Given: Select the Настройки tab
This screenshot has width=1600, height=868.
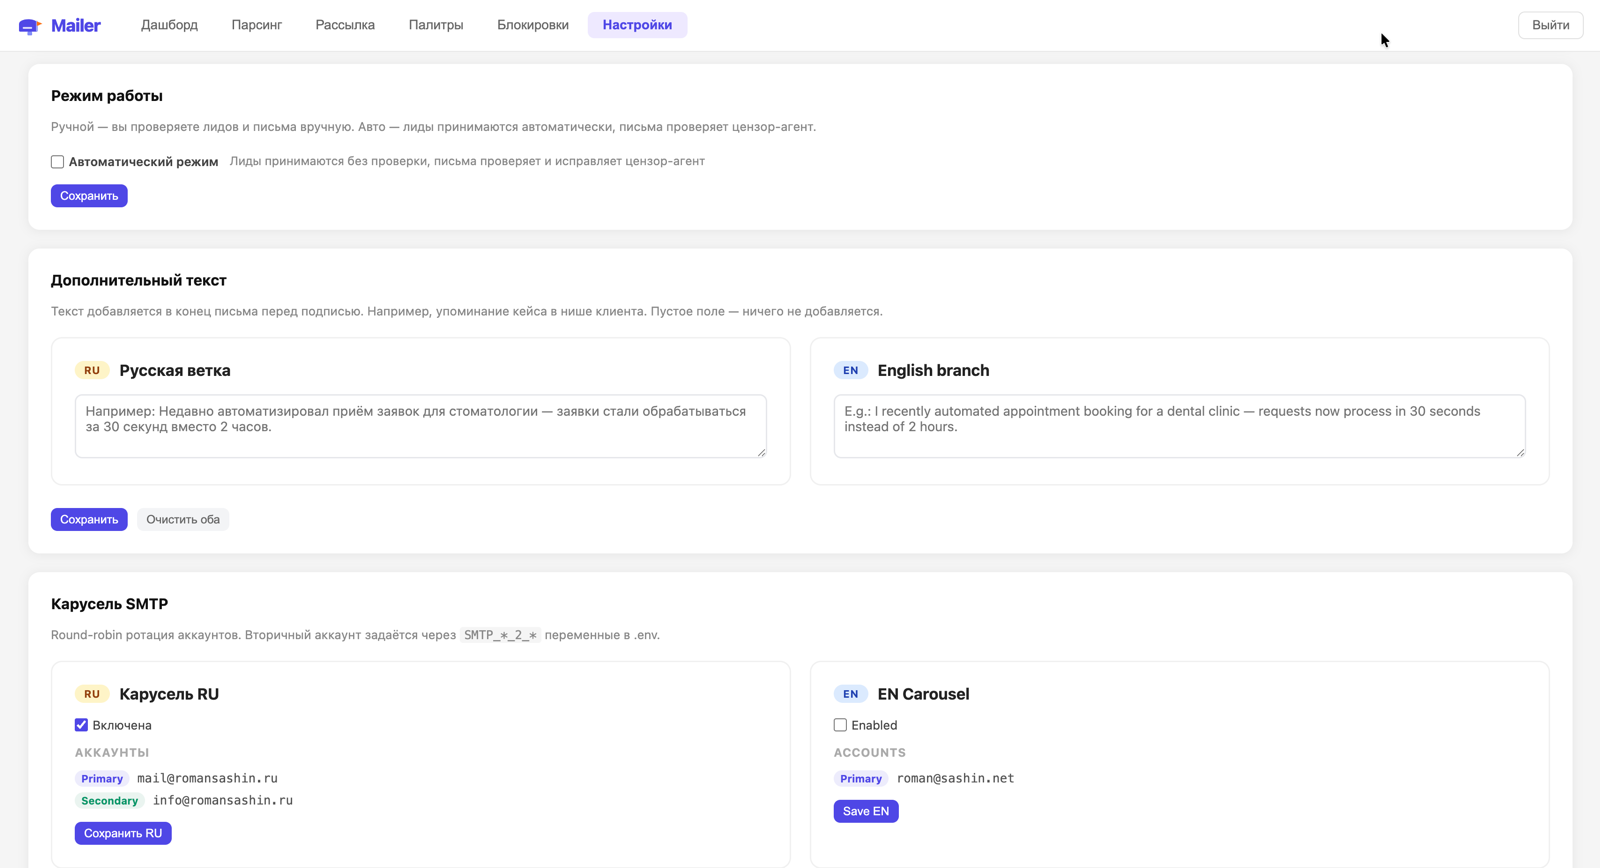Looking at the screenshot, I should point(637,25).
